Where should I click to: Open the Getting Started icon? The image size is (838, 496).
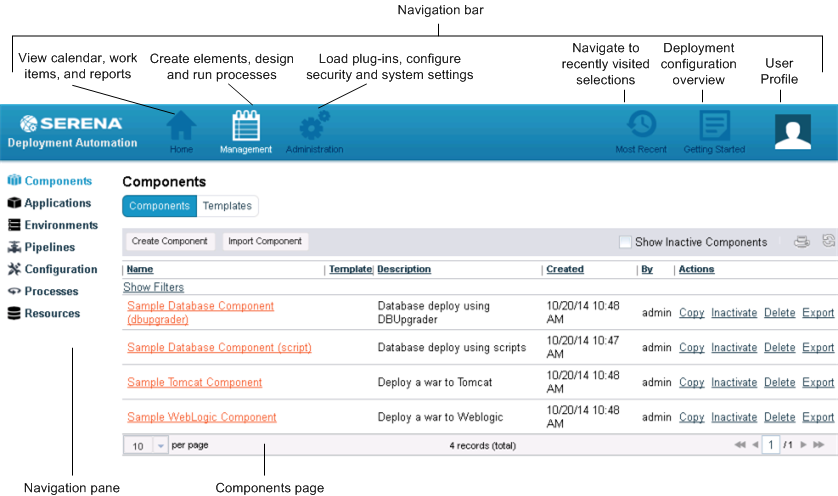714,126
